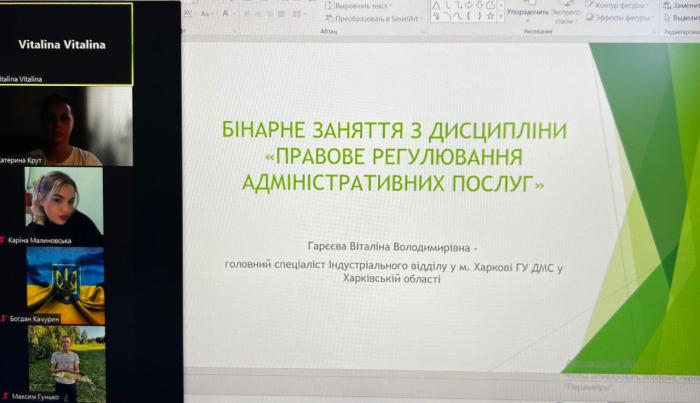Open the Контур фигуры dropdown
Screen dimensions: 700x403
[617, 5]
